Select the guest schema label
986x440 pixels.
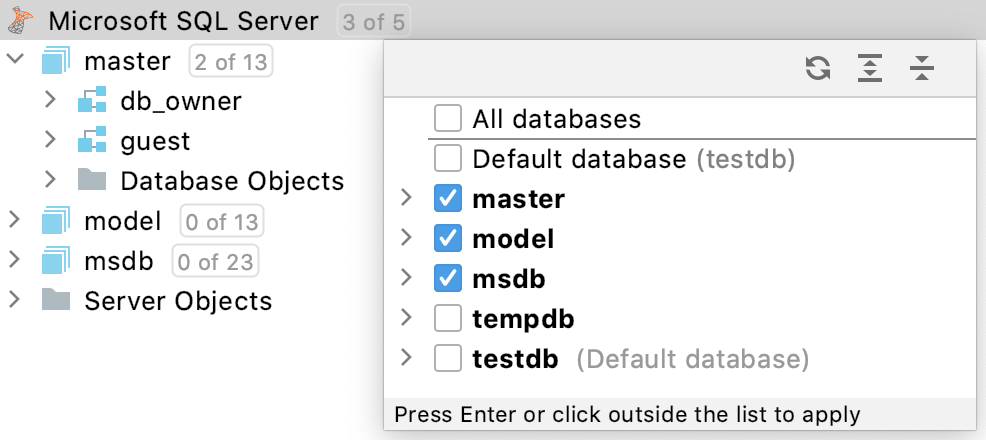pyautogui.click(x=155, y=142)
